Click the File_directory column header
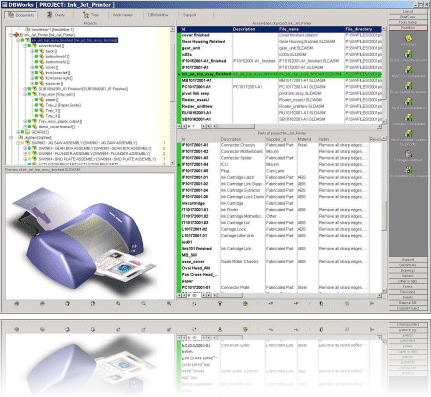The height and width of the screenshot is (397, 431). [x=363, y=29]
